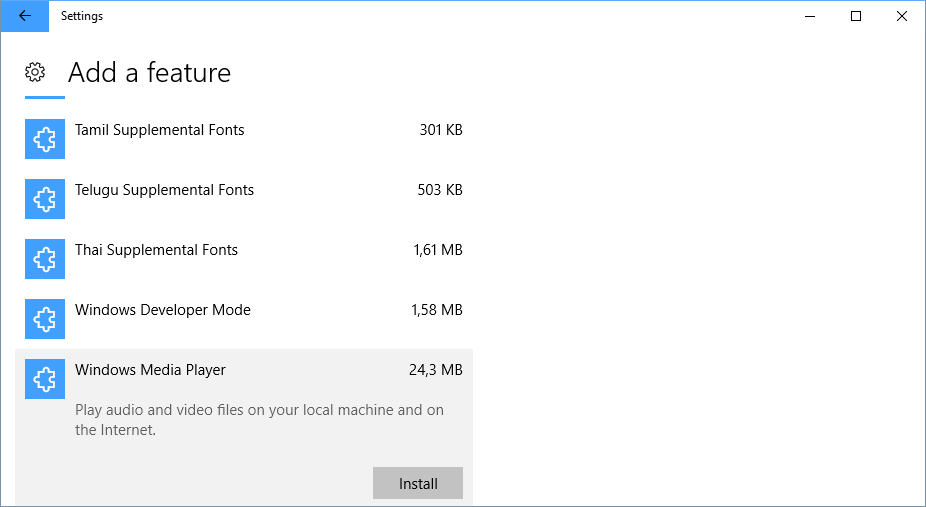Viewport: 926px width, 507px height.
Task: Select the Telugu Supplemental Fonts label
Action: pos(165,190)
